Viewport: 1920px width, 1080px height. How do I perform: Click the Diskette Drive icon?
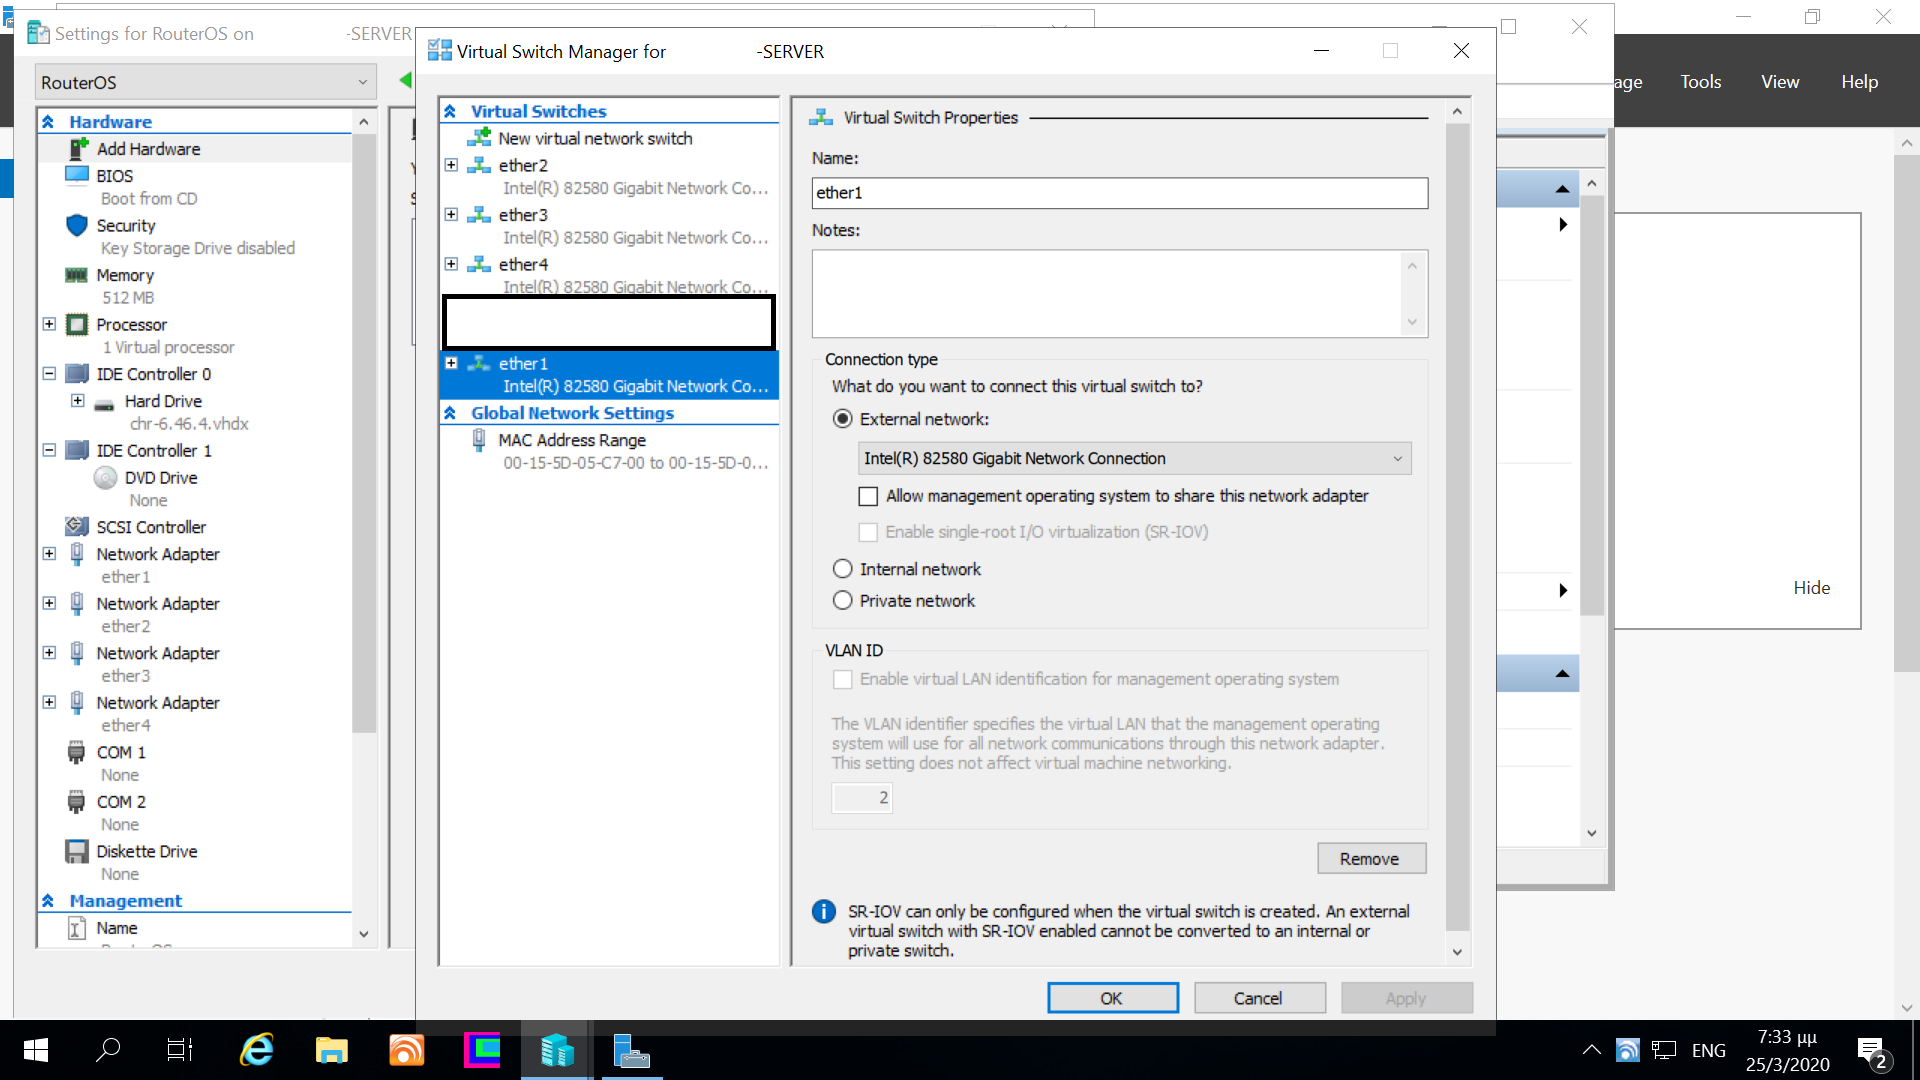click(77, 851)
